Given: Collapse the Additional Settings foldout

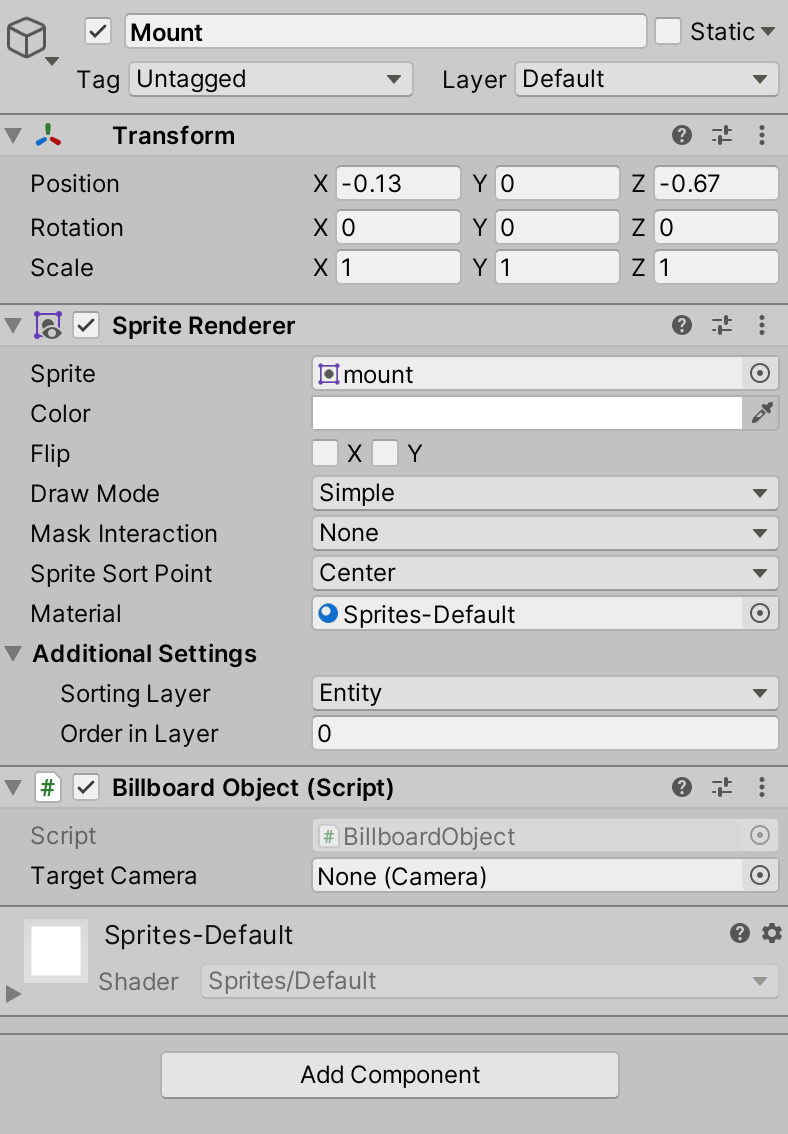Looking at the screenshot, I should click(14, 654).
